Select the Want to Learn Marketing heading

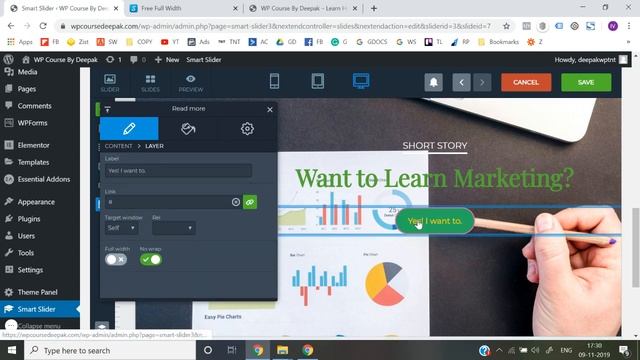point(434,178)
